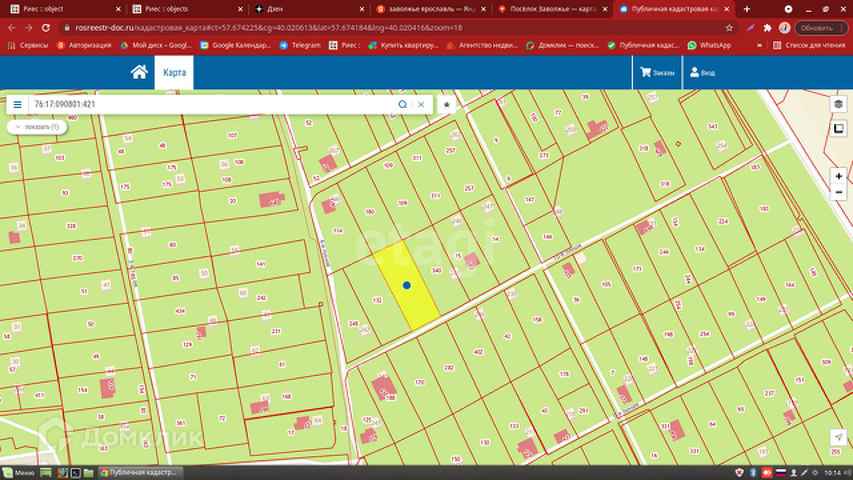Click the magnifier search icon in cadastral search
This screenshot has width=853, height=480.
(x=403, y=104)
